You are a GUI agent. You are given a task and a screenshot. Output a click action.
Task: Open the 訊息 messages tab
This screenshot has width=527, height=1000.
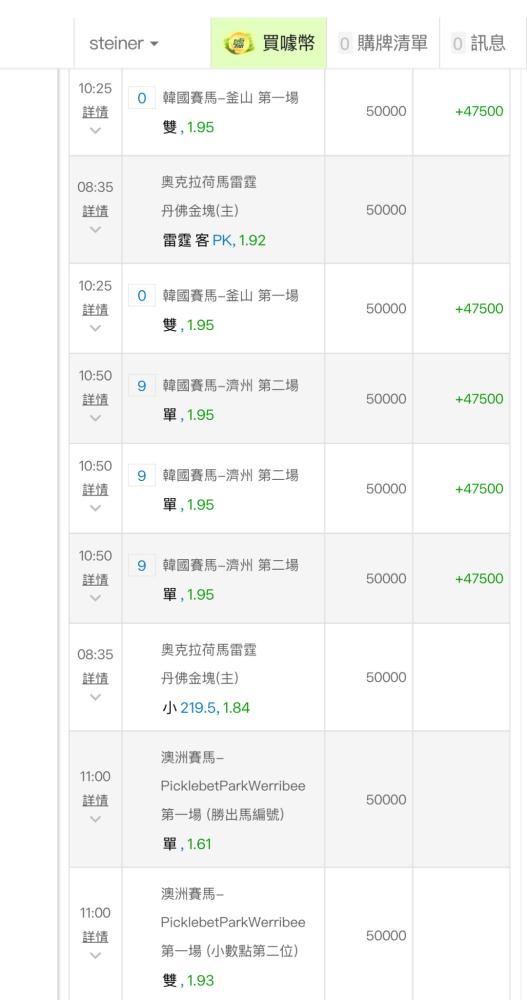(x=479, y=43)
